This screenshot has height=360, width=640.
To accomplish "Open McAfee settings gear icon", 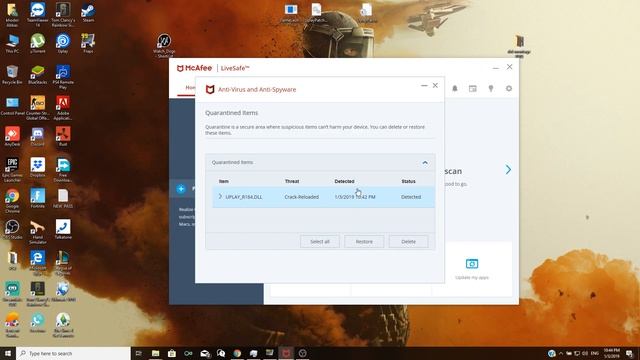I will [x=509, y=89].
